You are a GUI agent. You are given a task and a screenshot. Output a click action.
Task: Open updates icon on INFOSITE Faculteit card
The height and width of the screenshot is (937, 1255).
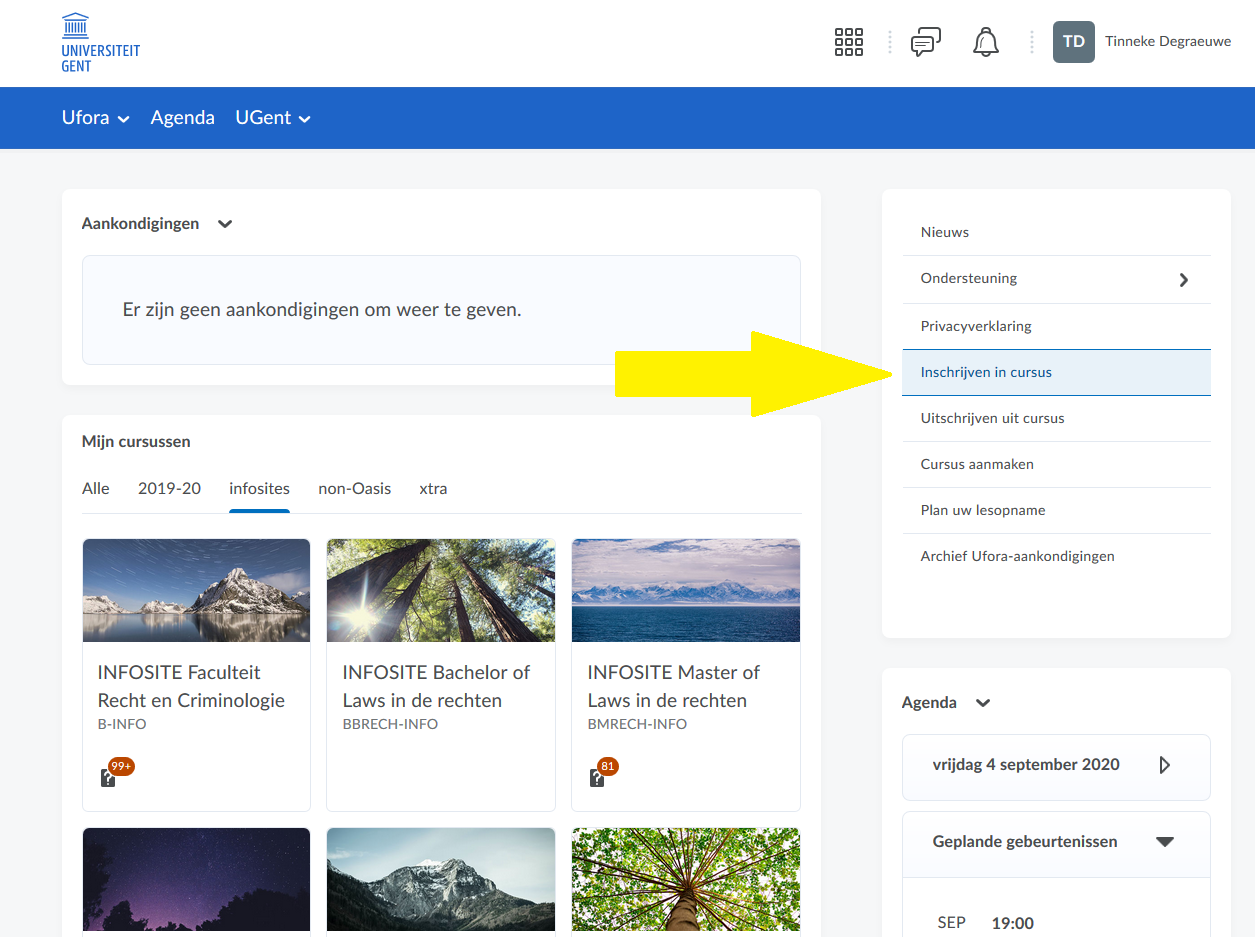pos(110,777)
